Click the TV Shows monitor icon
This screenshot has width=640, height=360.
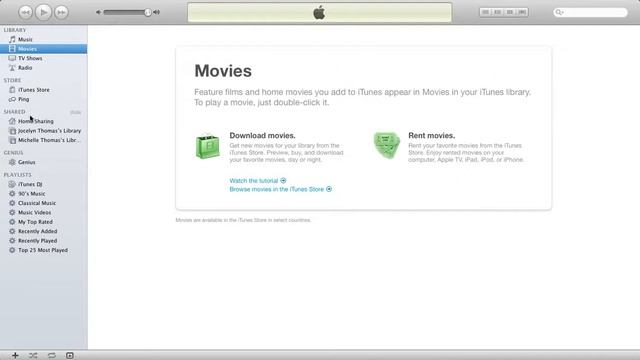(12, 58)
